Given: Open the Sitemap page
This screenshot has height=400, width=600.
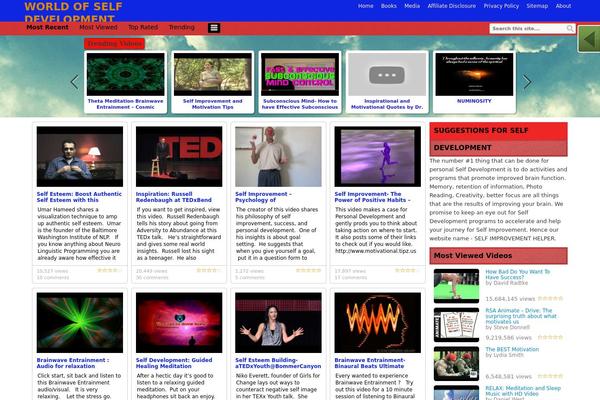Looking at the screenshot, I should point(537,6).
